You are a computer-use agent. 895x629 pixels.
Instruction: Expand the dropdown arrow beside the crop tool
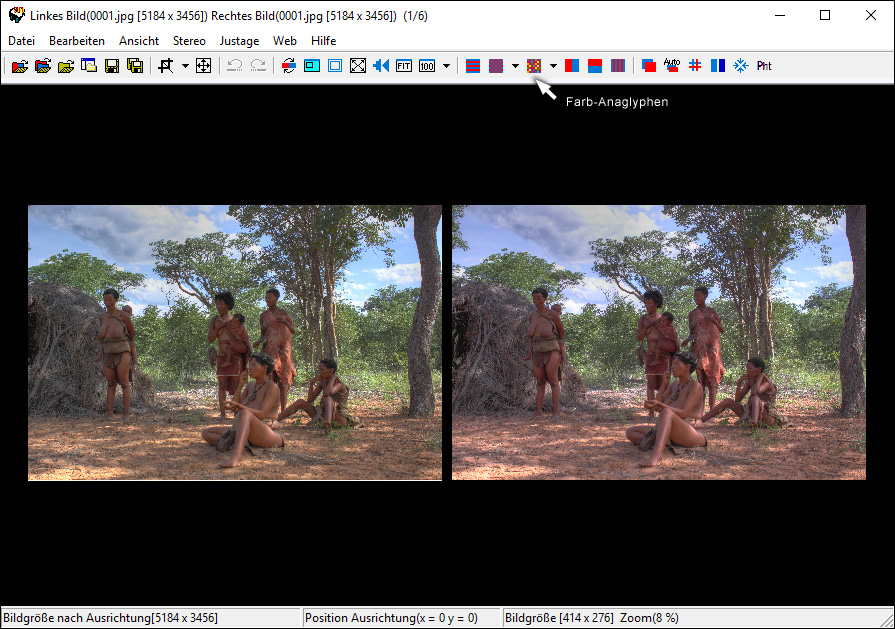(x=185, y=66)
